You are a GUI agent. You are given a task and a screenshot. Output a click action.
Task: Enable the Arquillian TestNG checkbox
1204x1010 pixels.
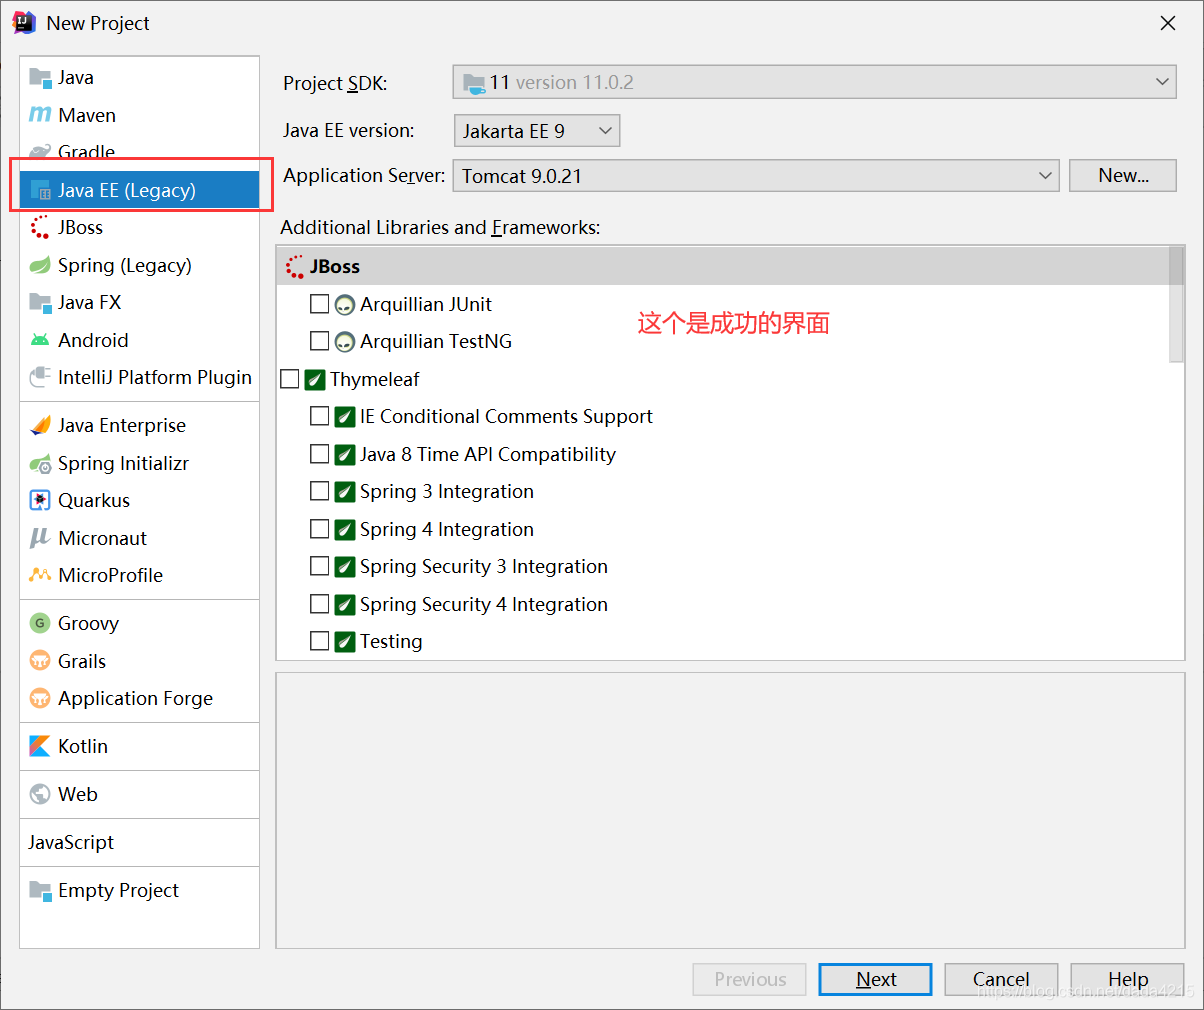coord(319,341)
